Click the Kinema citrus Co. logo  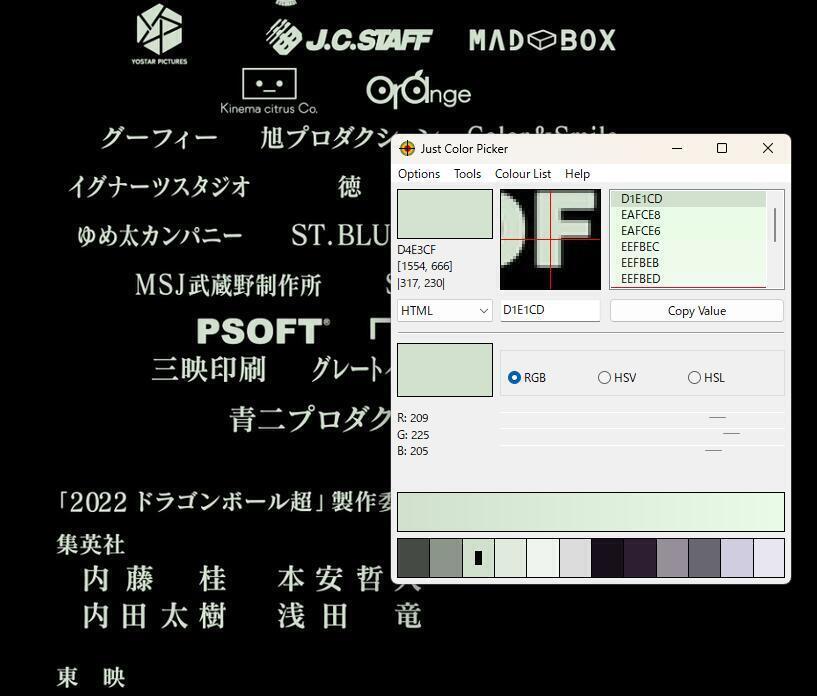click(x=269, y=91)
